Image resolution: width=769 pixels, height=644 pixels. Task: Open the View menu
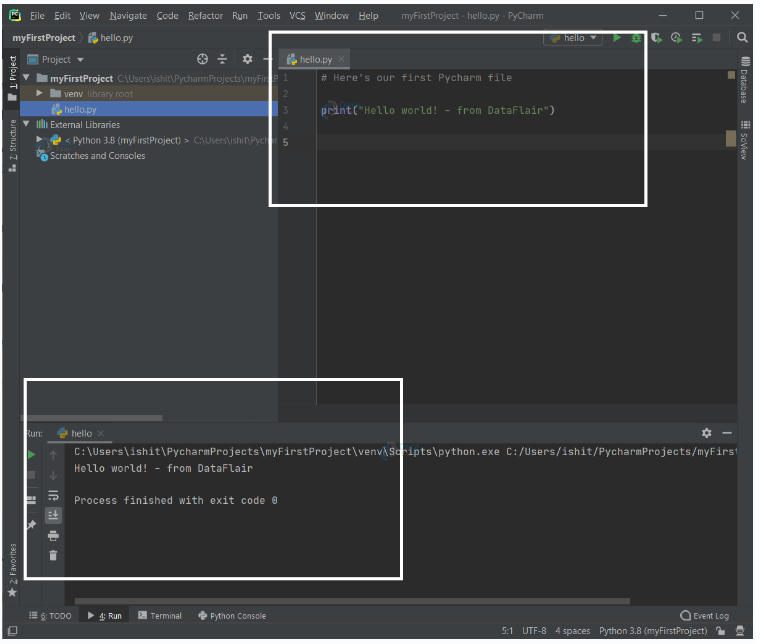coord(89,16)
